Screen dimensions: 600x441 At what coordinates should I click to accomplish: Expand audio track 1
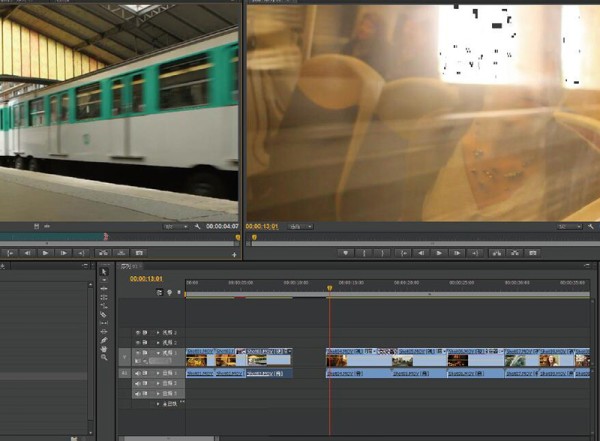click(158, 373)
